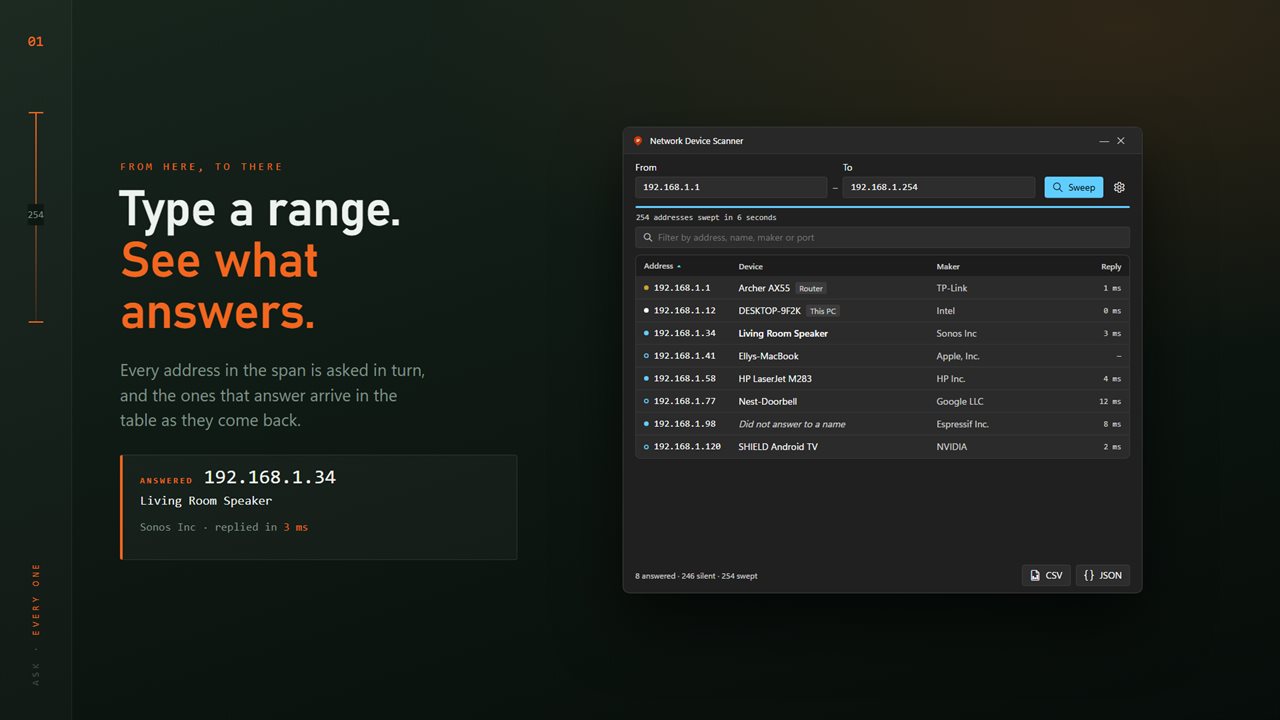This screenshot has width=1280, height=720.
Task: Click the status dot beside 192.168.1.1
Action: [646, 288]
